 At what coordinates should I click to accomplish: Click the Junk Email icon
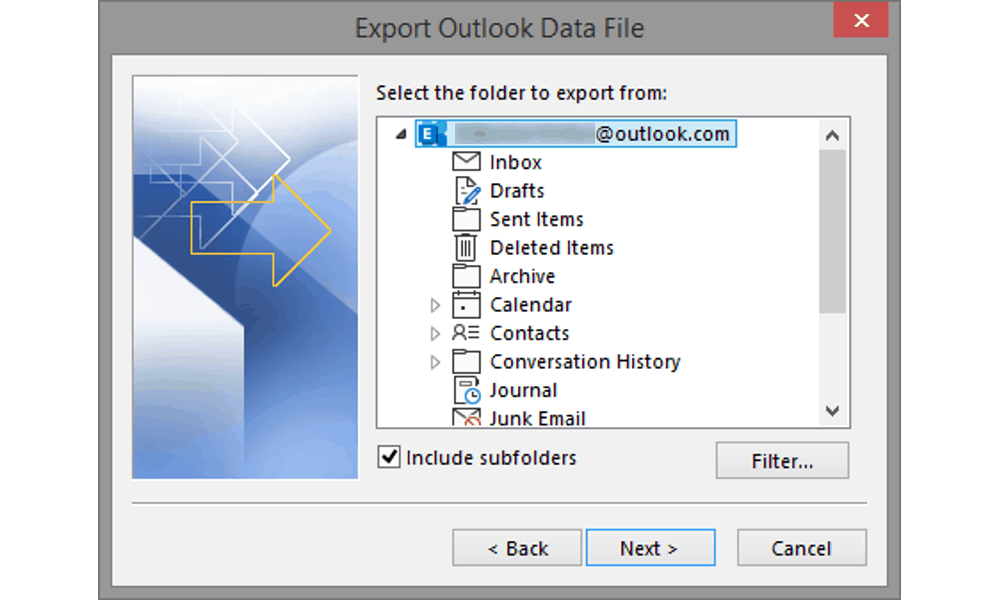466,418
